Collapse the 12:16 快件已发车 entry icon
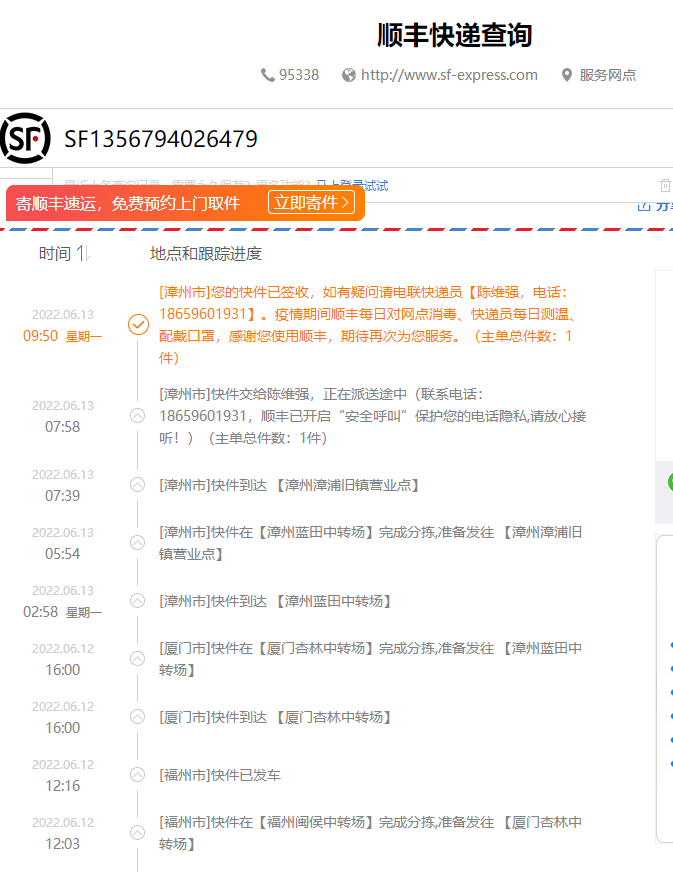The width and height of the screenshot is (673, 872). 137,775
